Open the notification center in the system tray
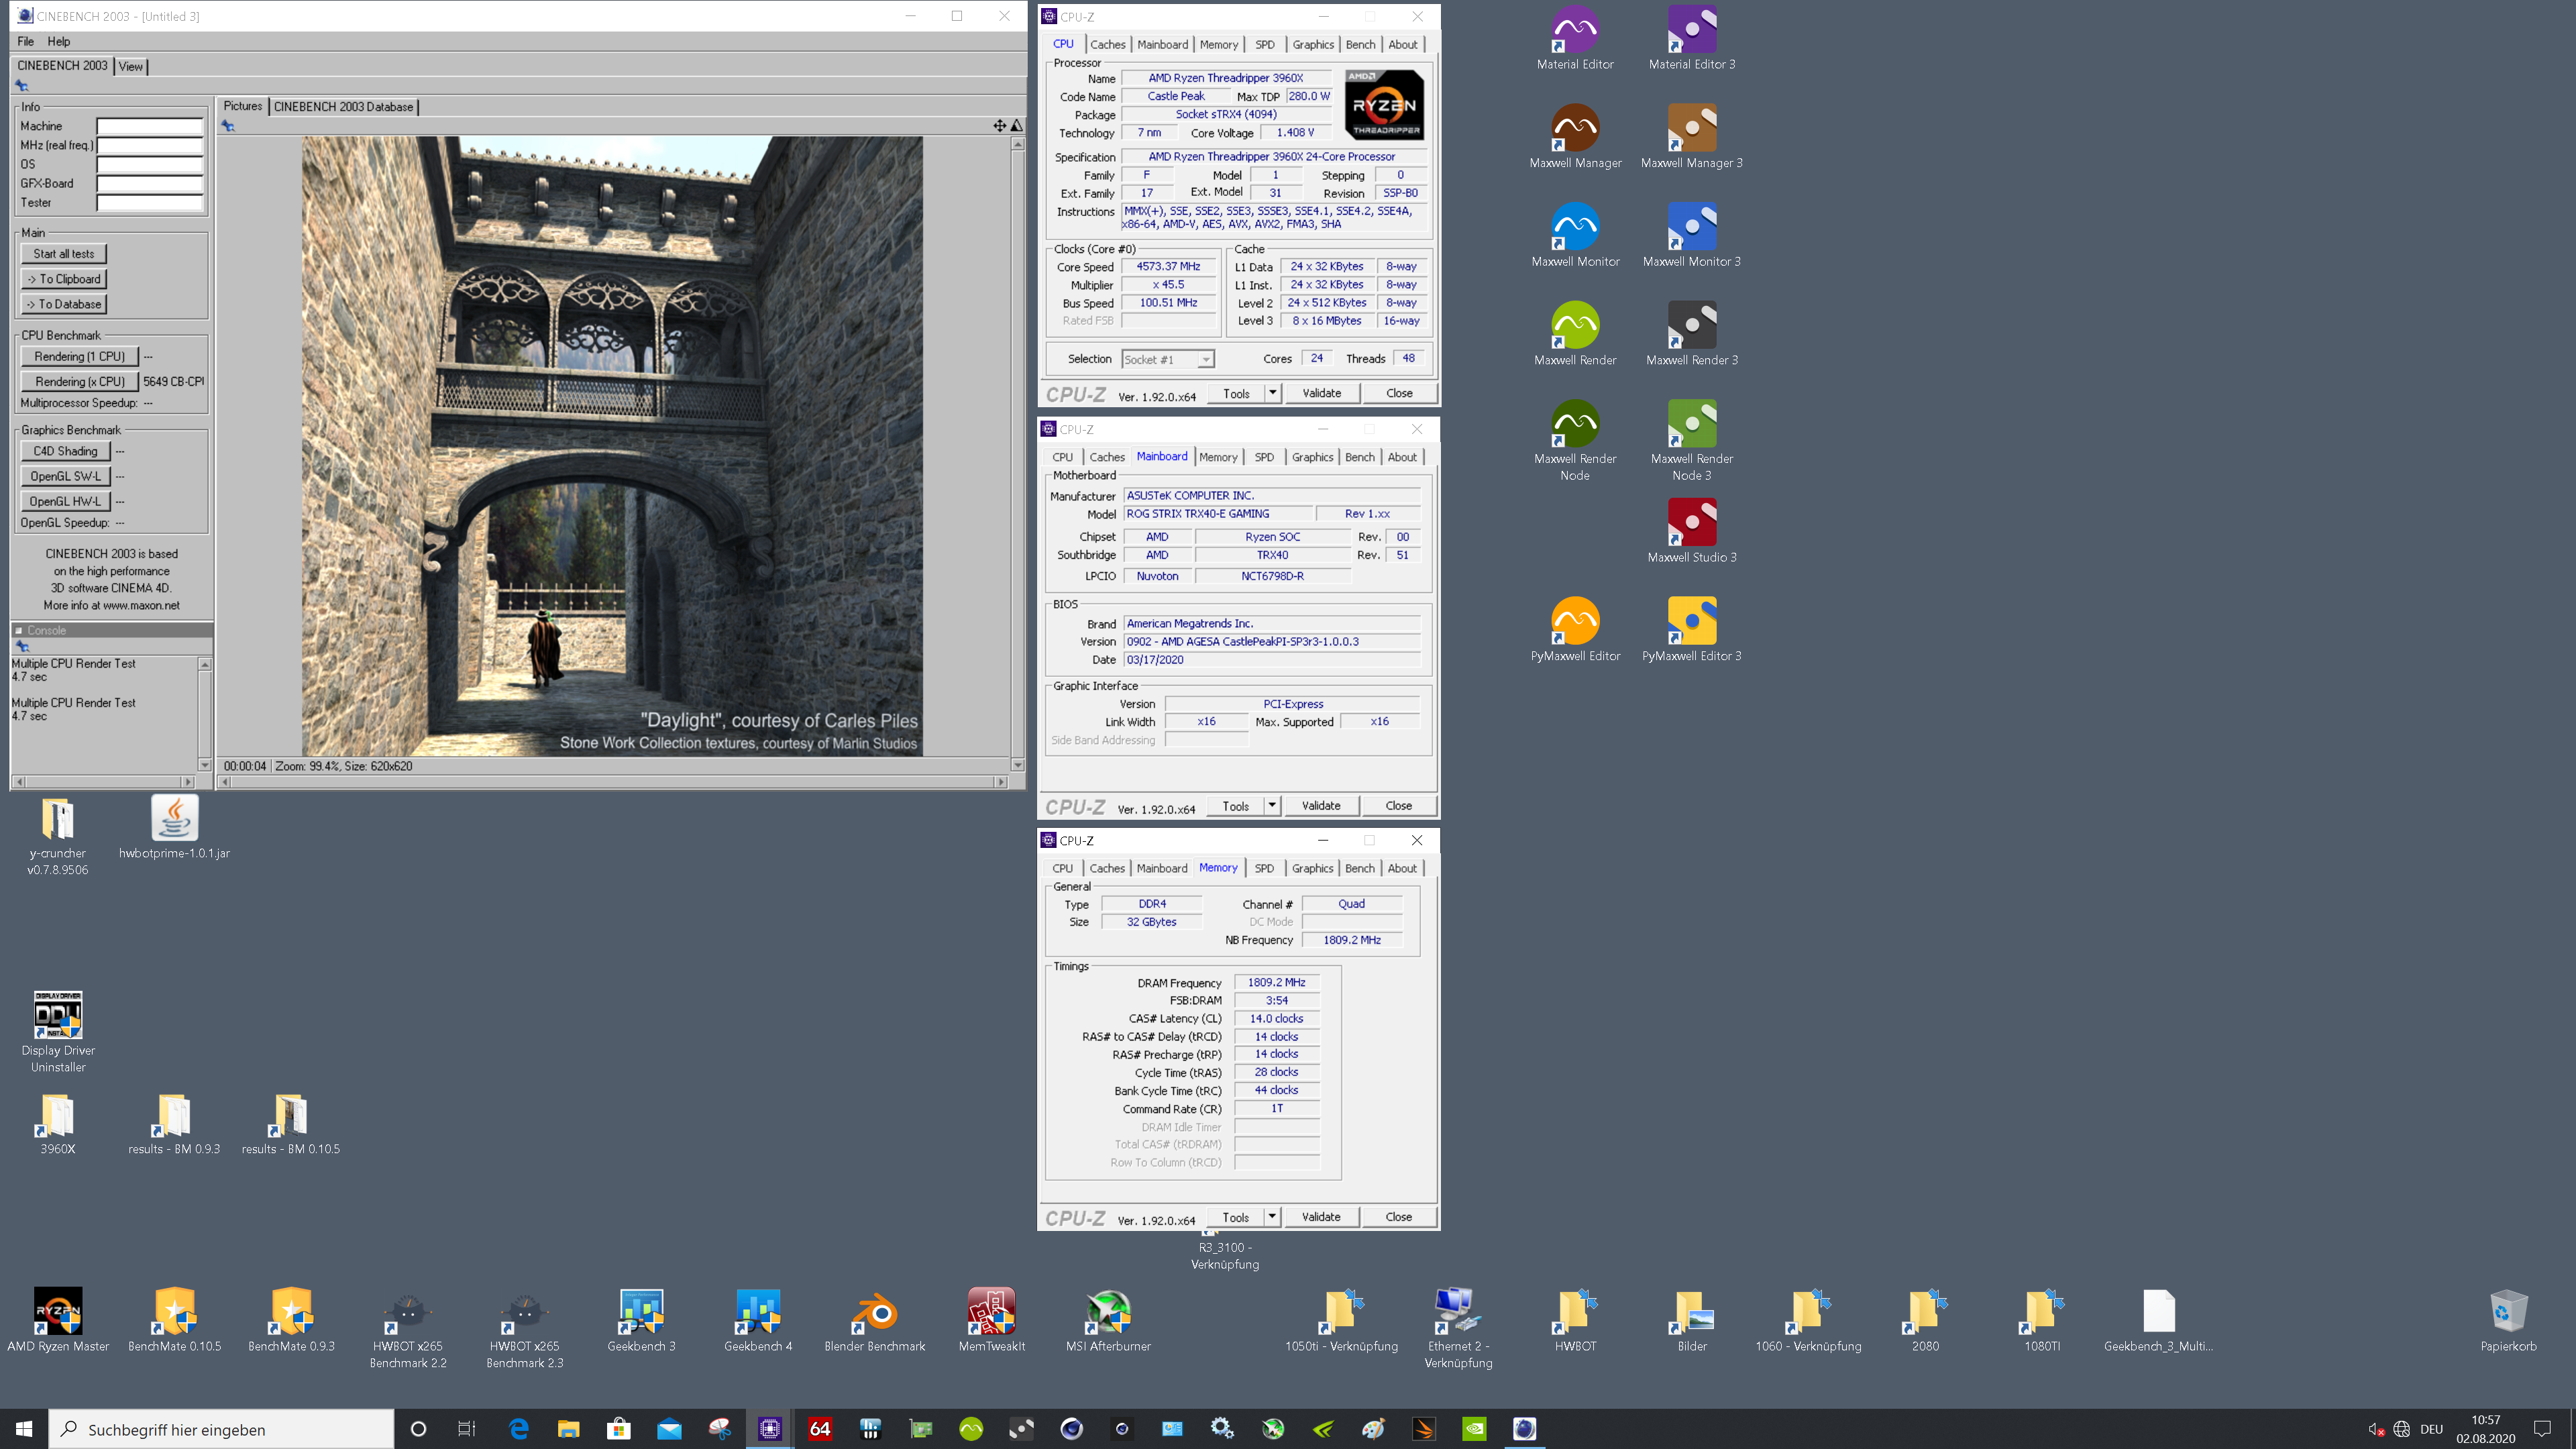The image size is (2576, 1449). 2543,1429
